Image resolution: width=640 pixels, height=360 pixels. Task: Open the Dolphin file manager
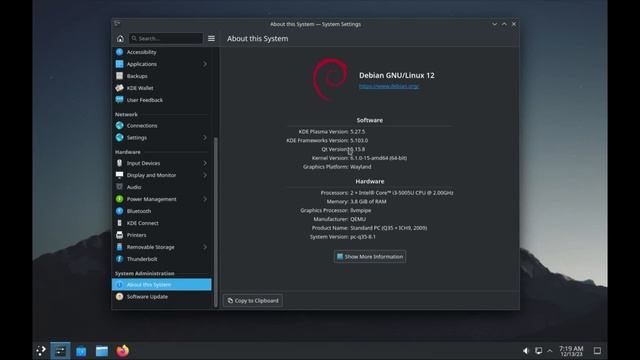[102, 351]
